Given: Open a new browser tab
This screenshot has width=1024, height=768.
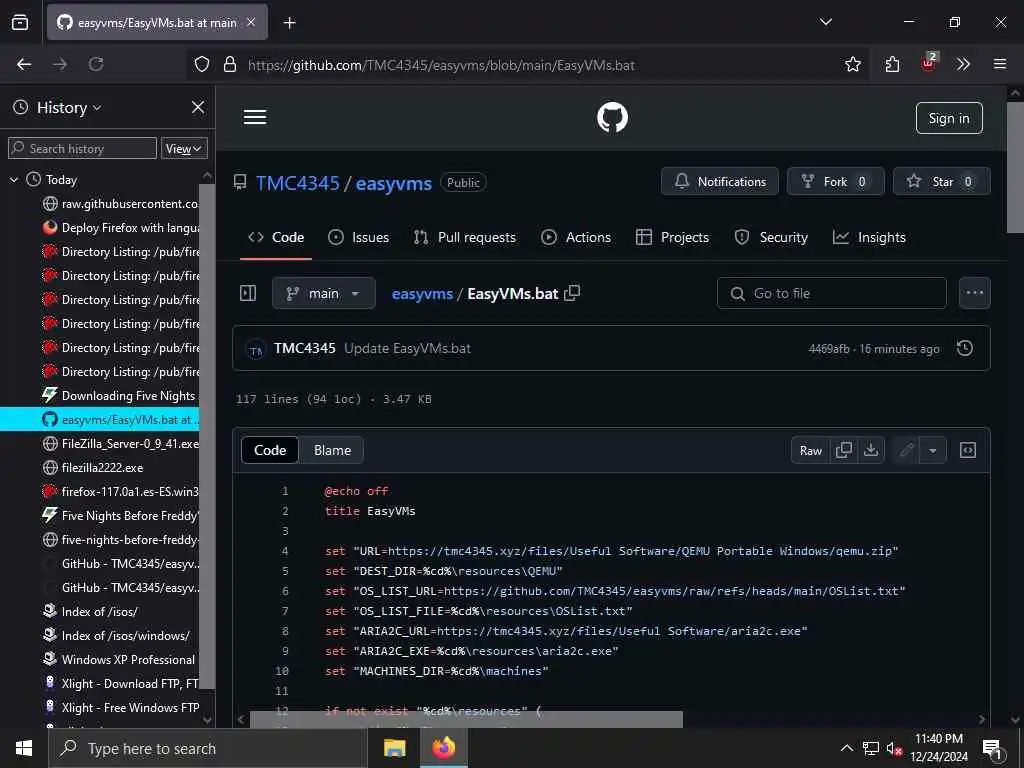Looking at the screenshot, I should (x=290, y=23).
